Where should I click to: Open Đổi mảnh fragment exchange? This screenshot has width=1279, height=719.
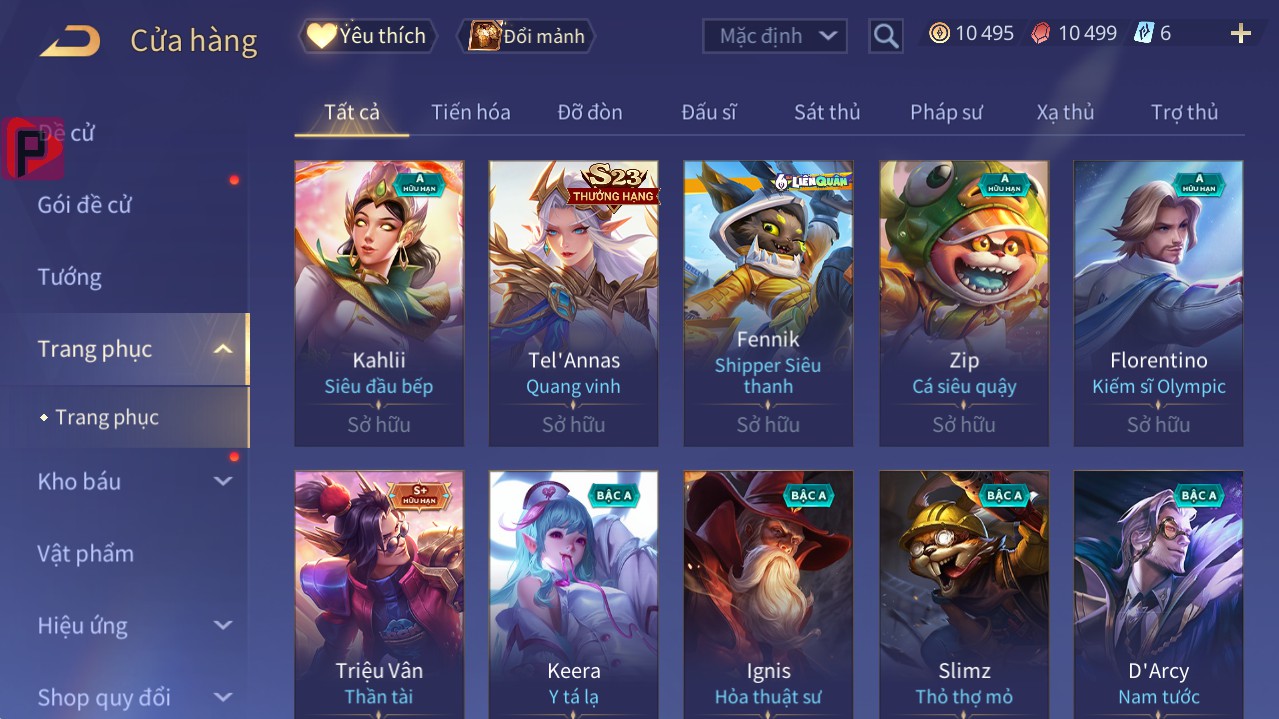[526, 36]
